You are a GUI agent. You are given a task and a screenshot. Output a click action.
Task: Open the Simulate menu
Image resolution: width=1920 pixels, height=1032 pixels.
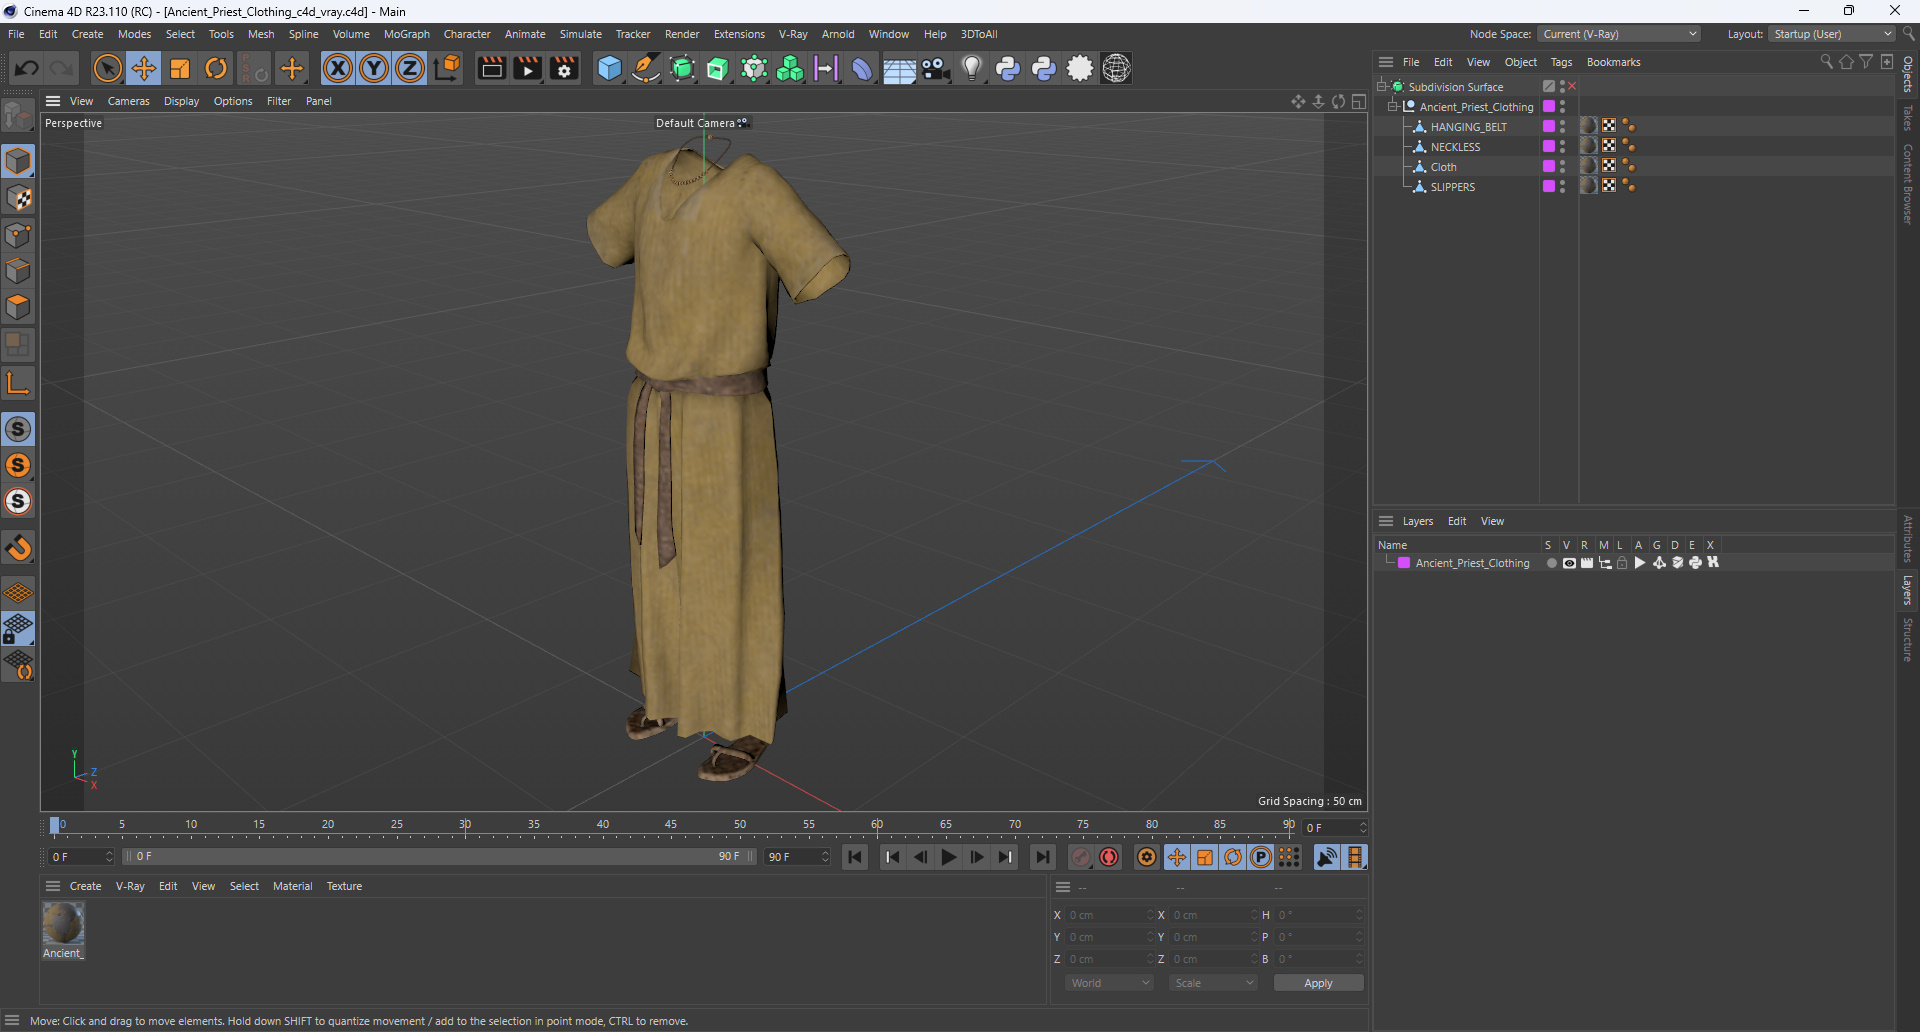point(580,34)
